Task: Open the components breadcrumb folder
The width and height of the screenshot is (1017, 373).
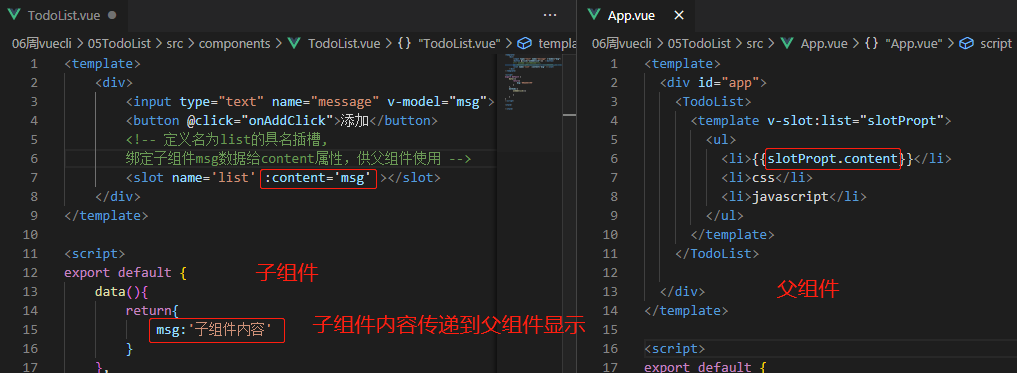Action: 234,43
